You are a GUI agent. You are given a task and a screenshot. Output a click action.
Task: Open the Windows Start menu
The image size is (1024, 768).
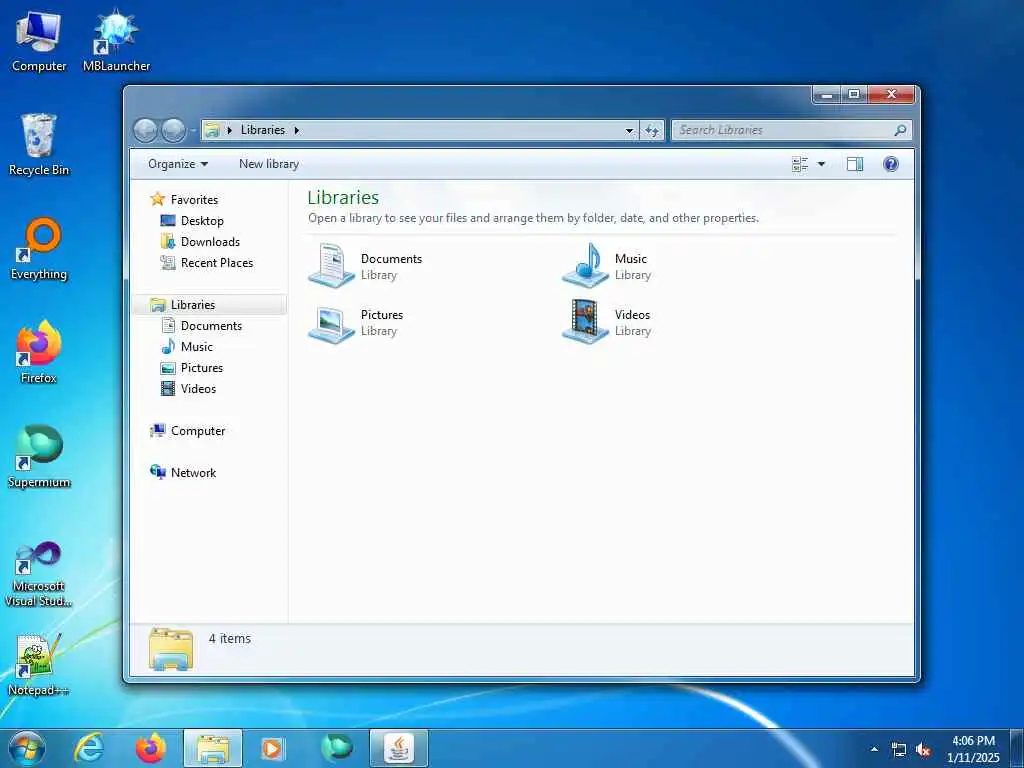(x=27, y=748)
